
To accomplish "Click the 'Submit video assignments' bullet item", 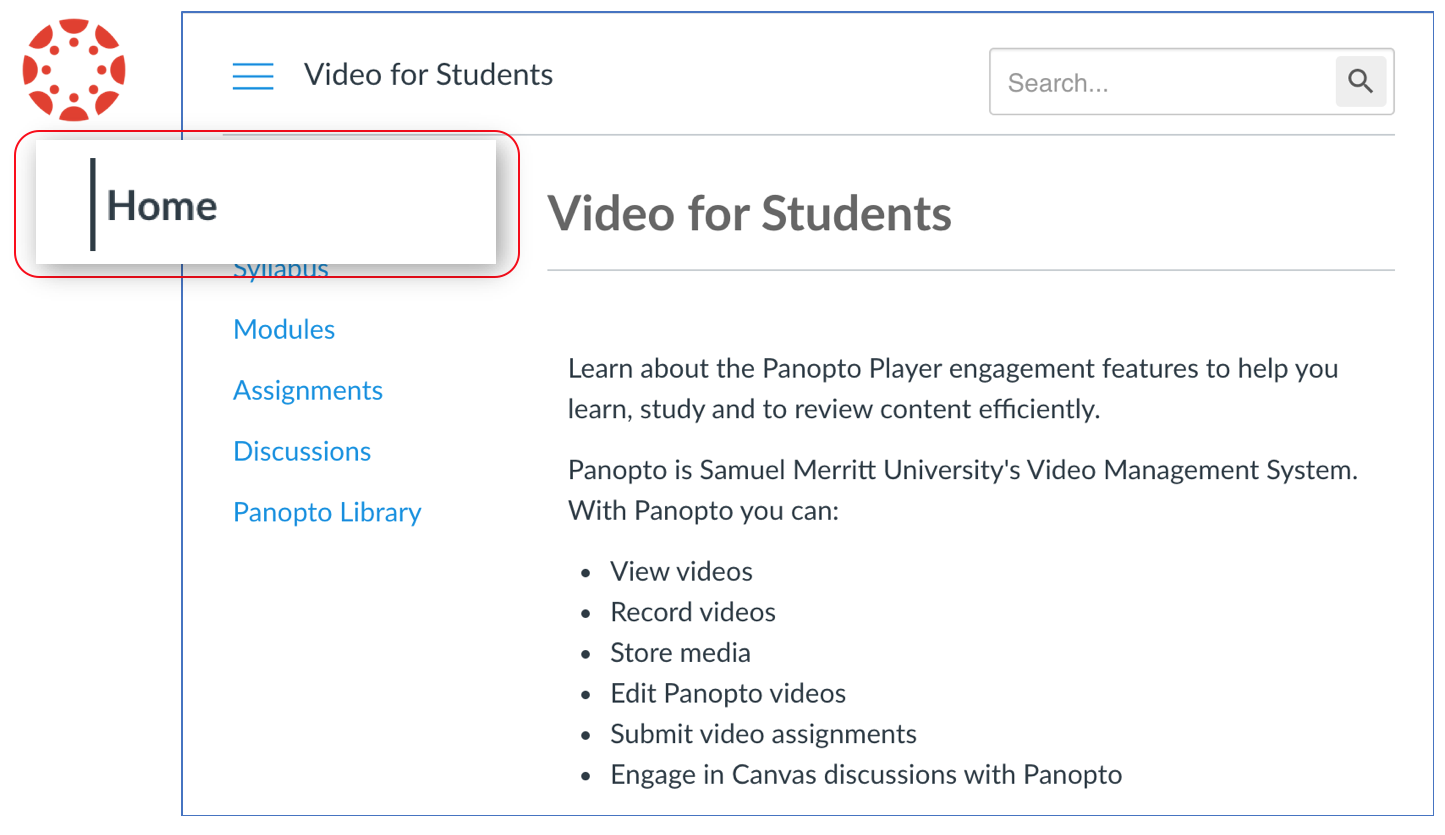I will pos(763,735).
